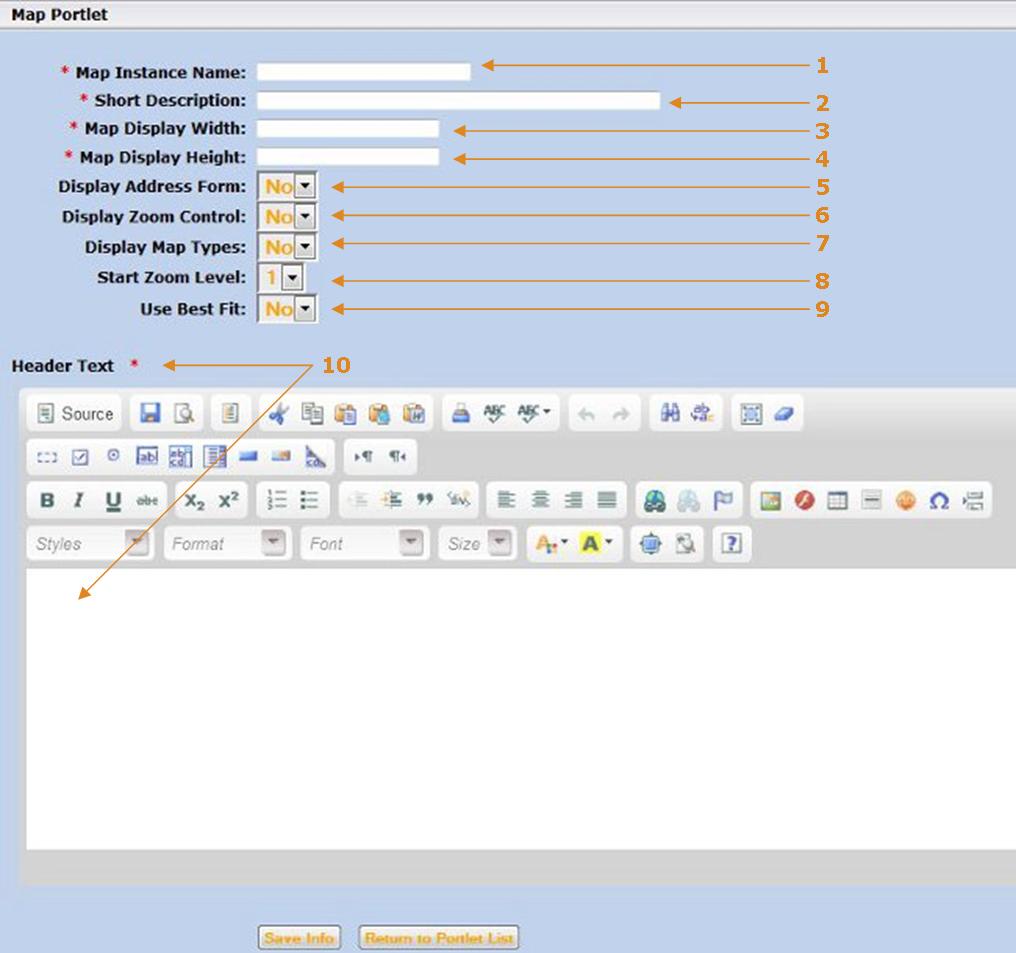Cut selection with the scissors icon

(x=279, y=413)
